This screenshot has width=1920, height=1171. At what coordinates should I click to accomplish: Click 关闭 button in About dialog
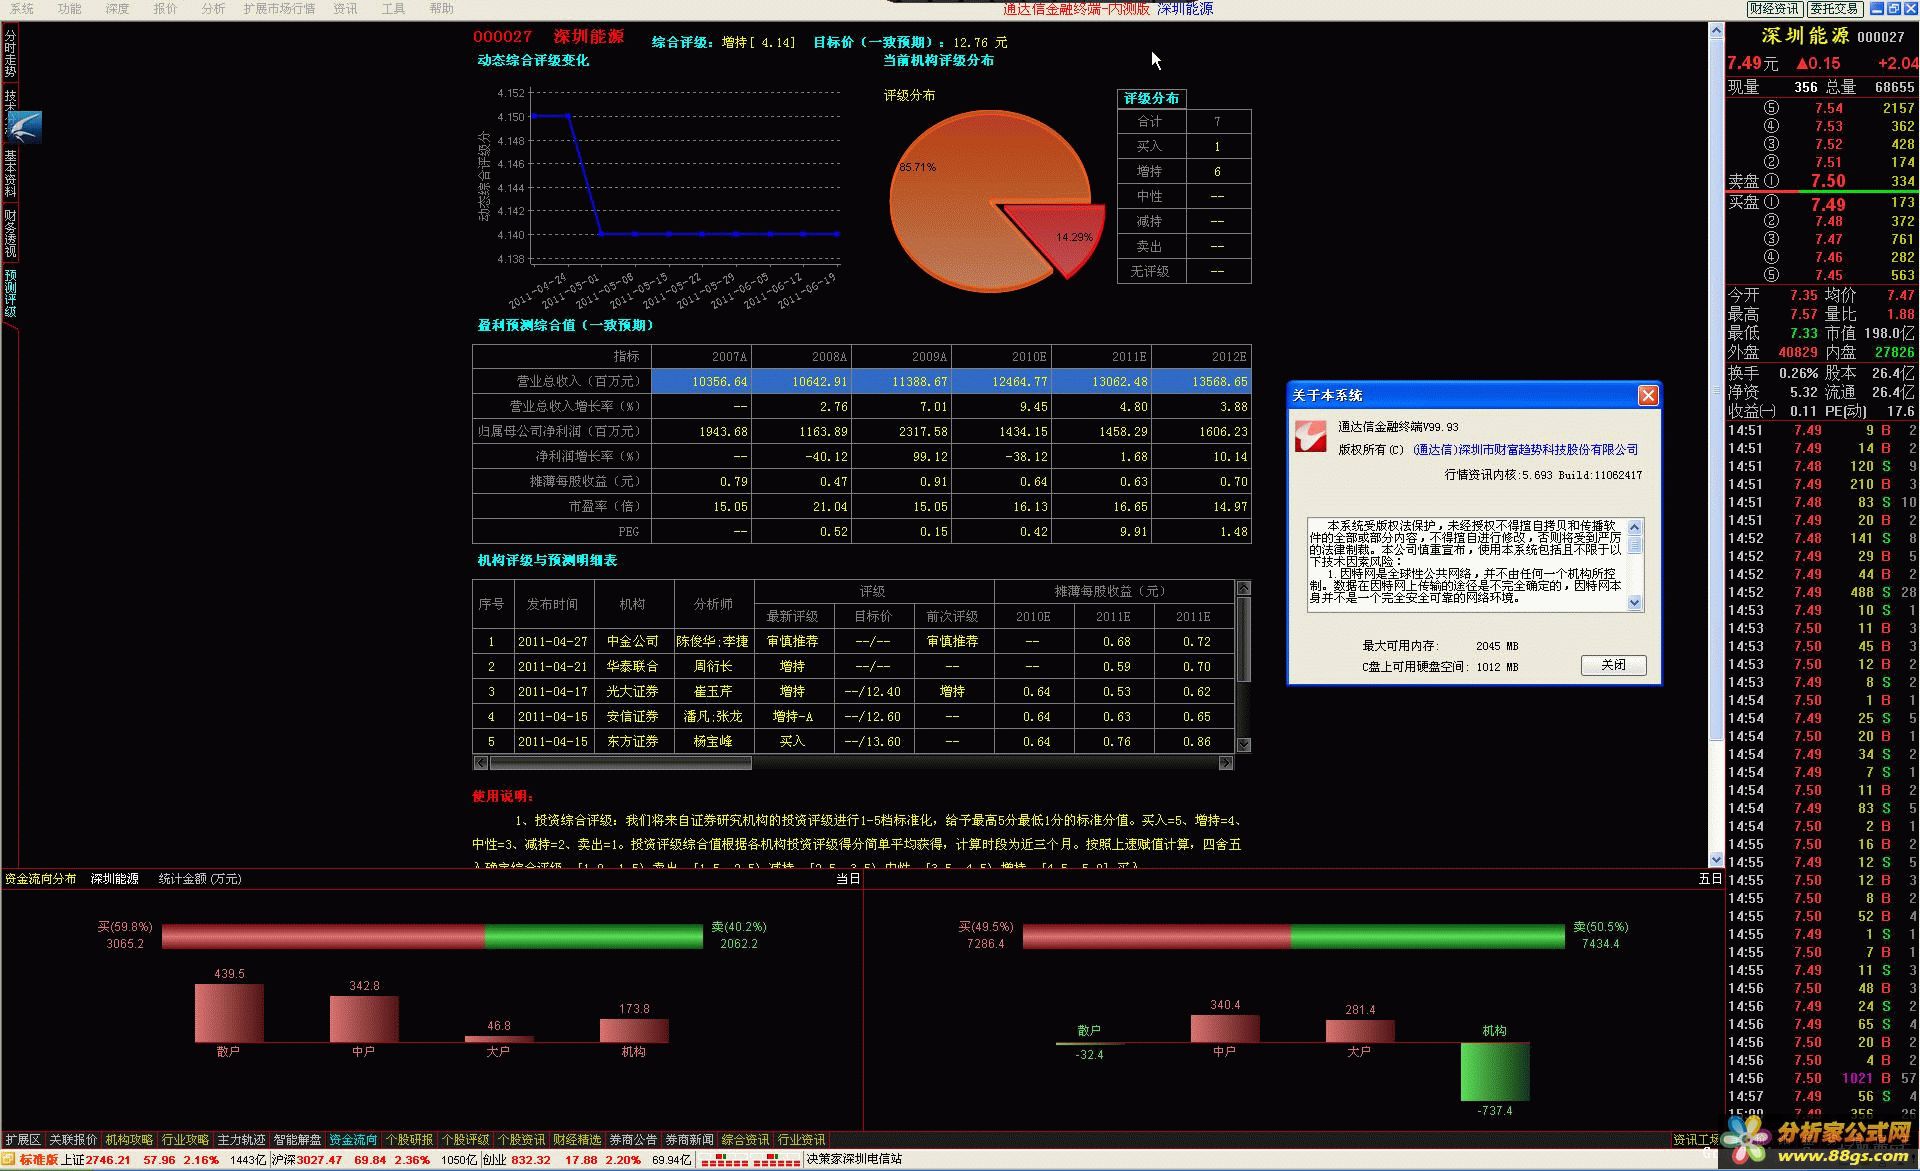point(1613,665)
